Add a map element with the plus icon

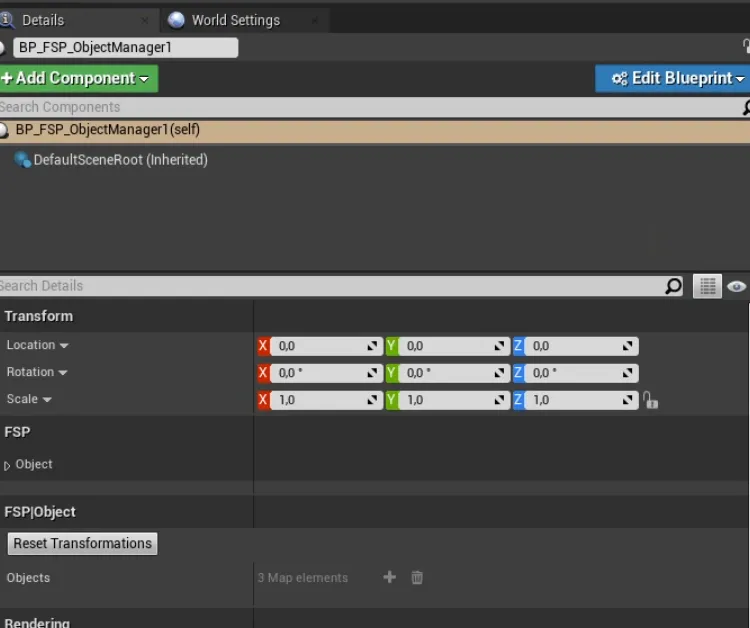390,577
